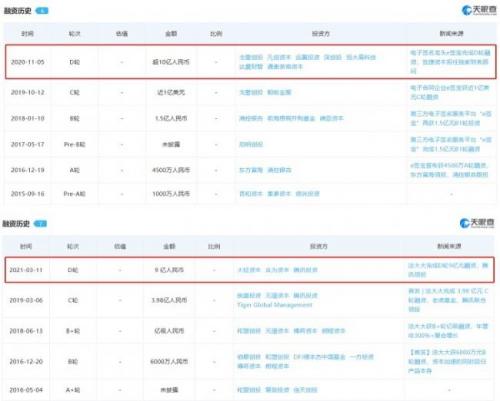Click the sole investor link in 2017-05-17 Pre-B row
The width and height of the screenshot is (500, 401).
251,144
